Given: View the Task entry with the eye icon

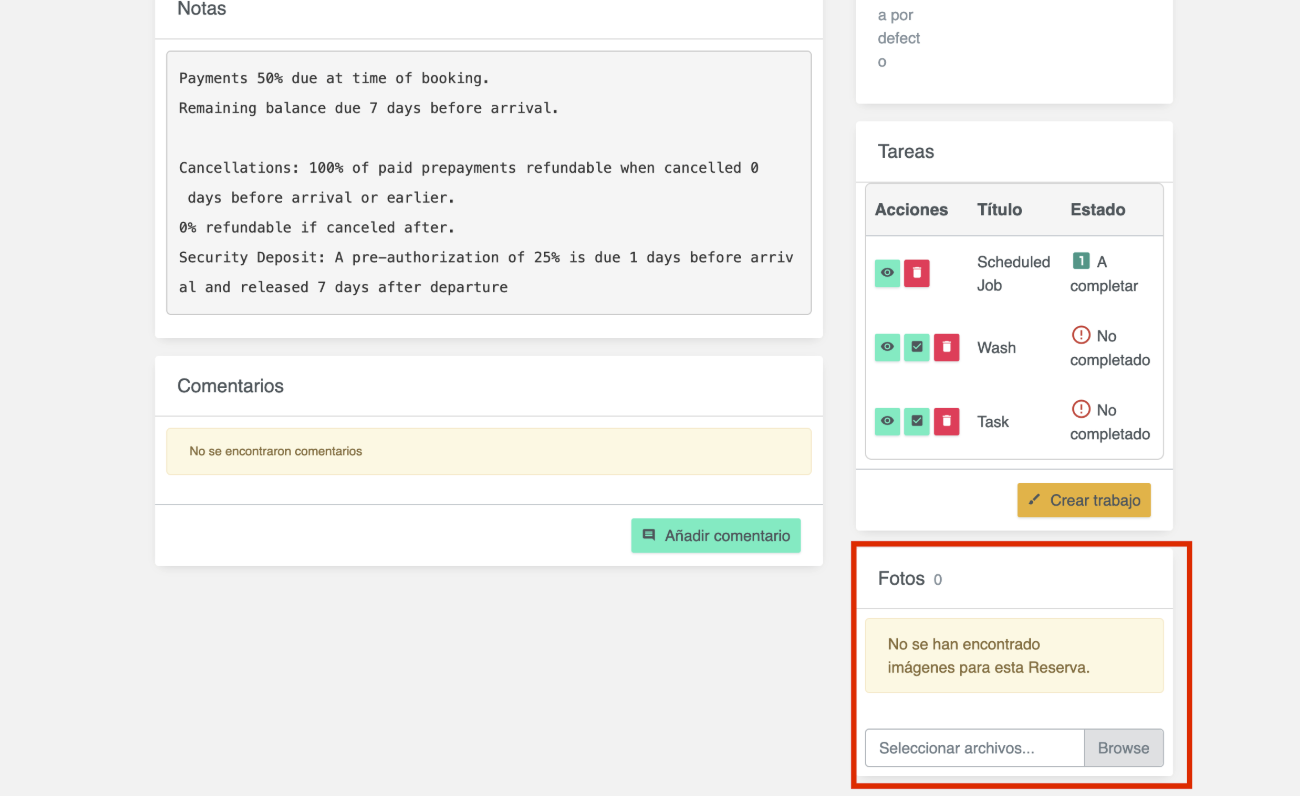Looking at the screenshot, I should (x=887, y=421).
